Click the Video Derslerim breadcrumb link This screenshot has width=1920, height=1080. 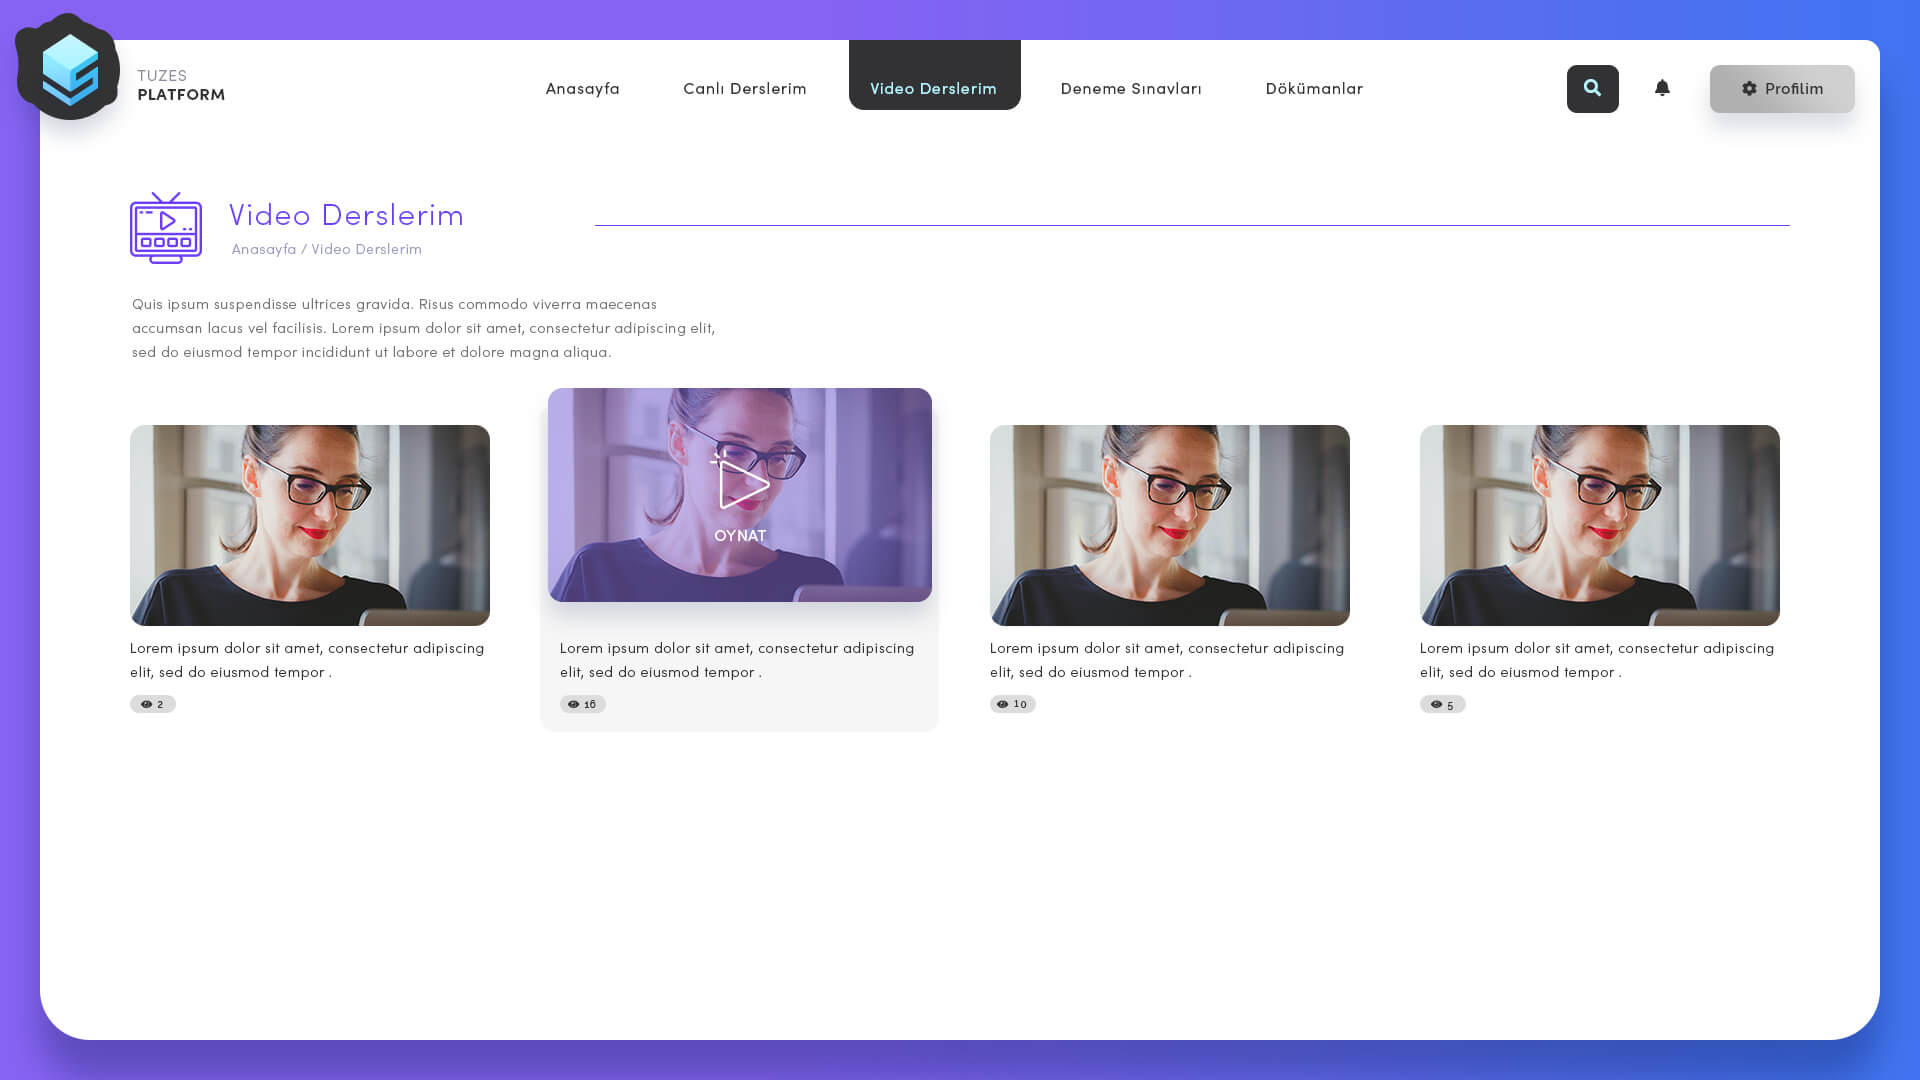click(366, 249)
